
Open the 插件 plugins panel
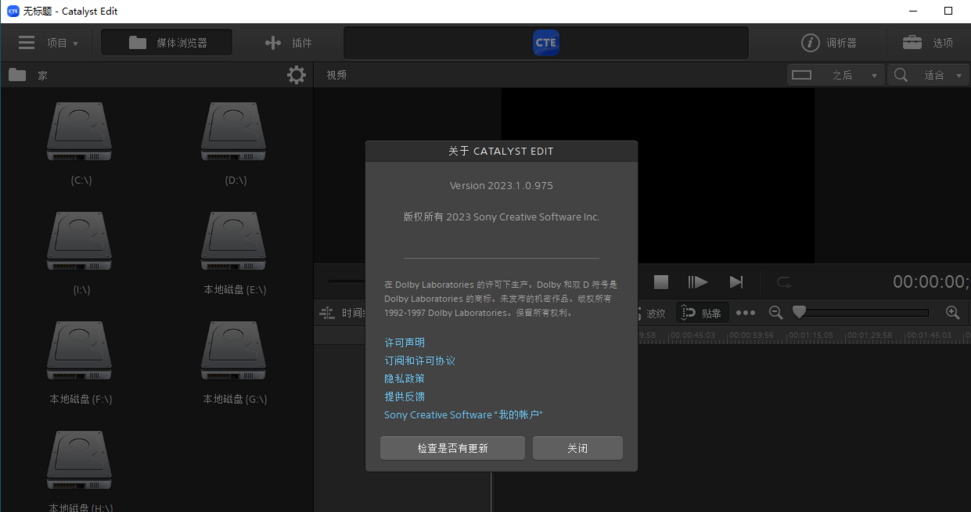point(288,43)
